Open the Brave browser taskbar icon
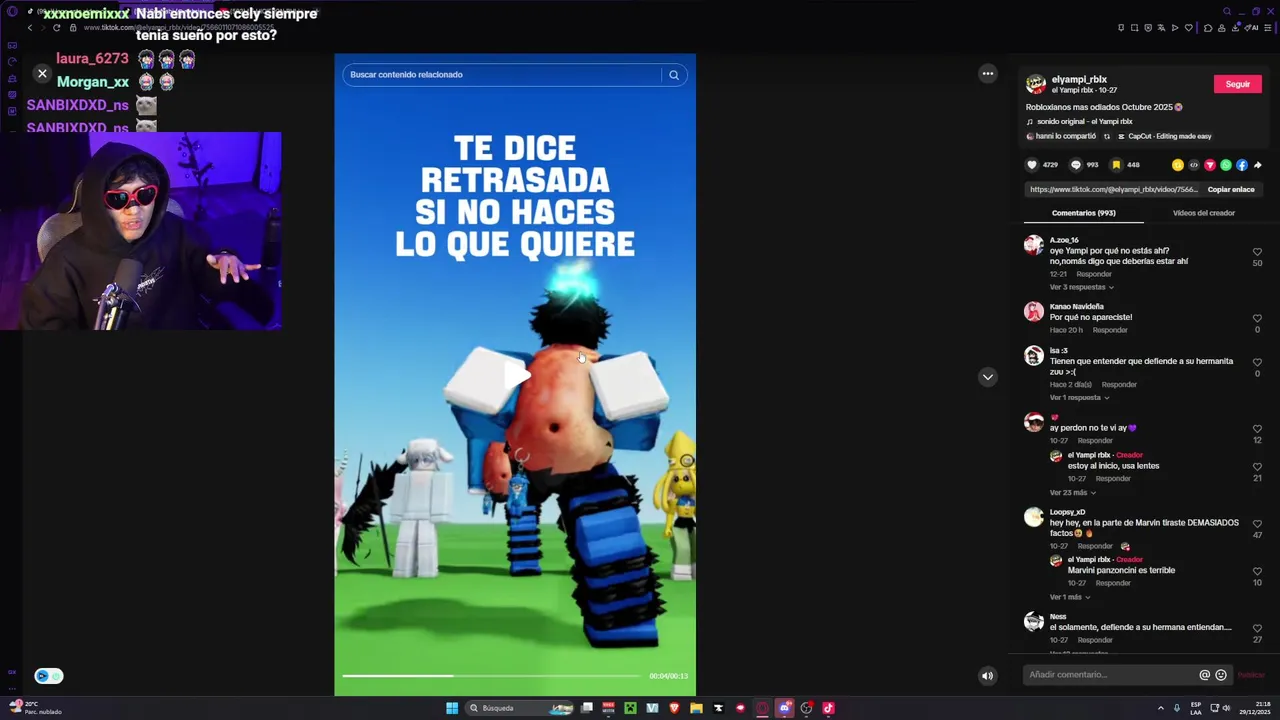 [674, 708]
